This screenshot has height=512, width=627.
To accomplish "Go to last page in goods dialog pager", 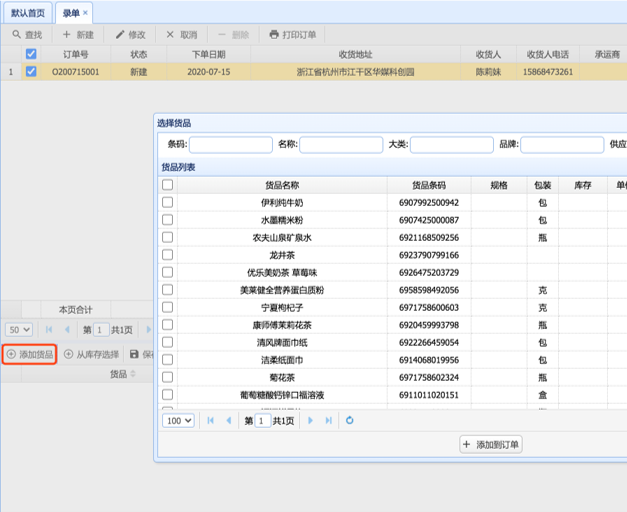I will 328,420.
